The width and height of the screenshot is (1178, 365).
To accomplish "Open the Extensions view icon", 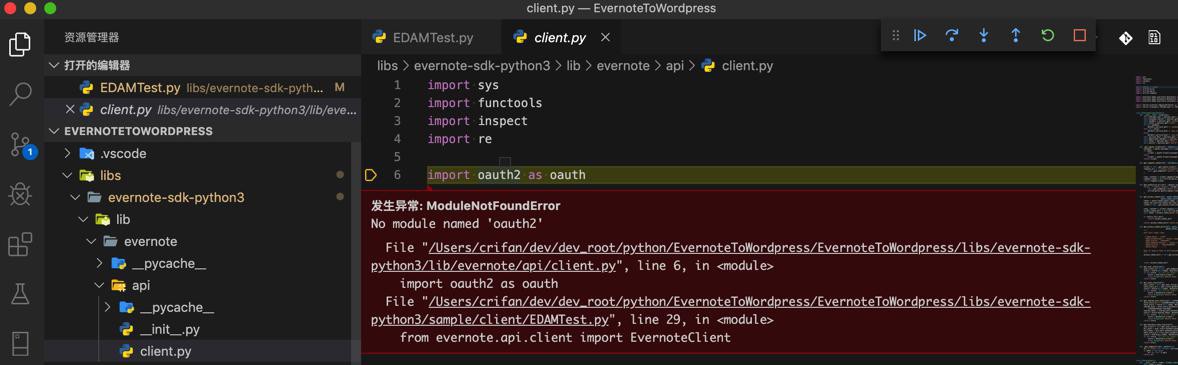I will (20, 244).
